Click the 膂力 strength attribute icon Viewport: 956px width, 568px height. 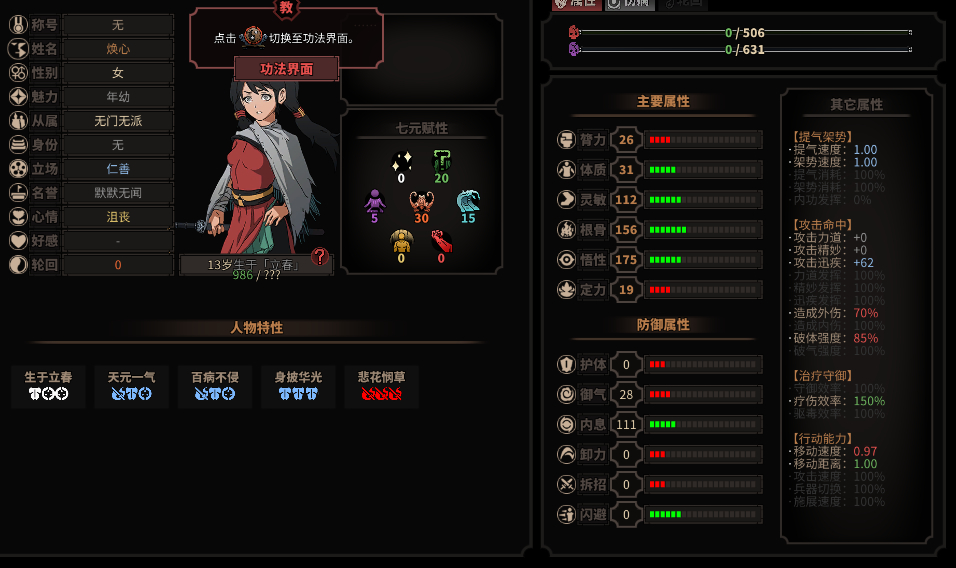566,140
